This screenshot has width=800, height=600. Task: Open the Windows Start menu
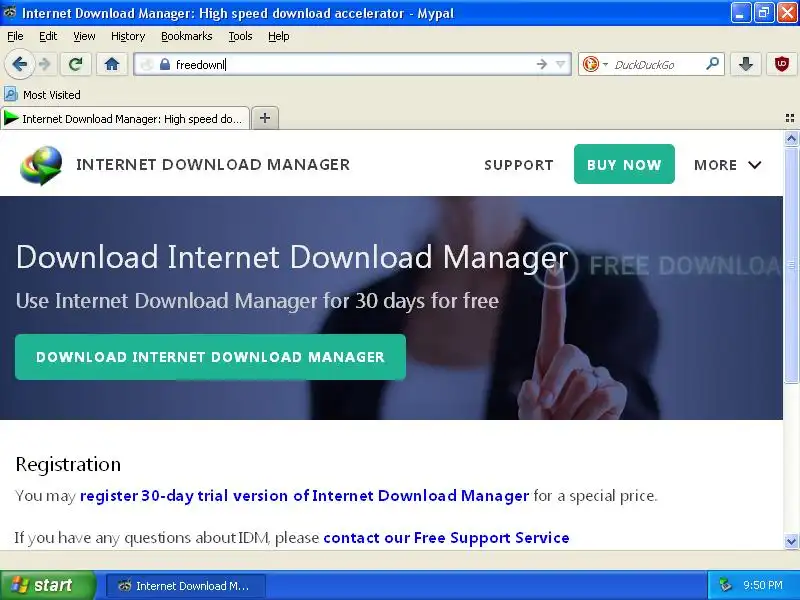pos(48,585)
